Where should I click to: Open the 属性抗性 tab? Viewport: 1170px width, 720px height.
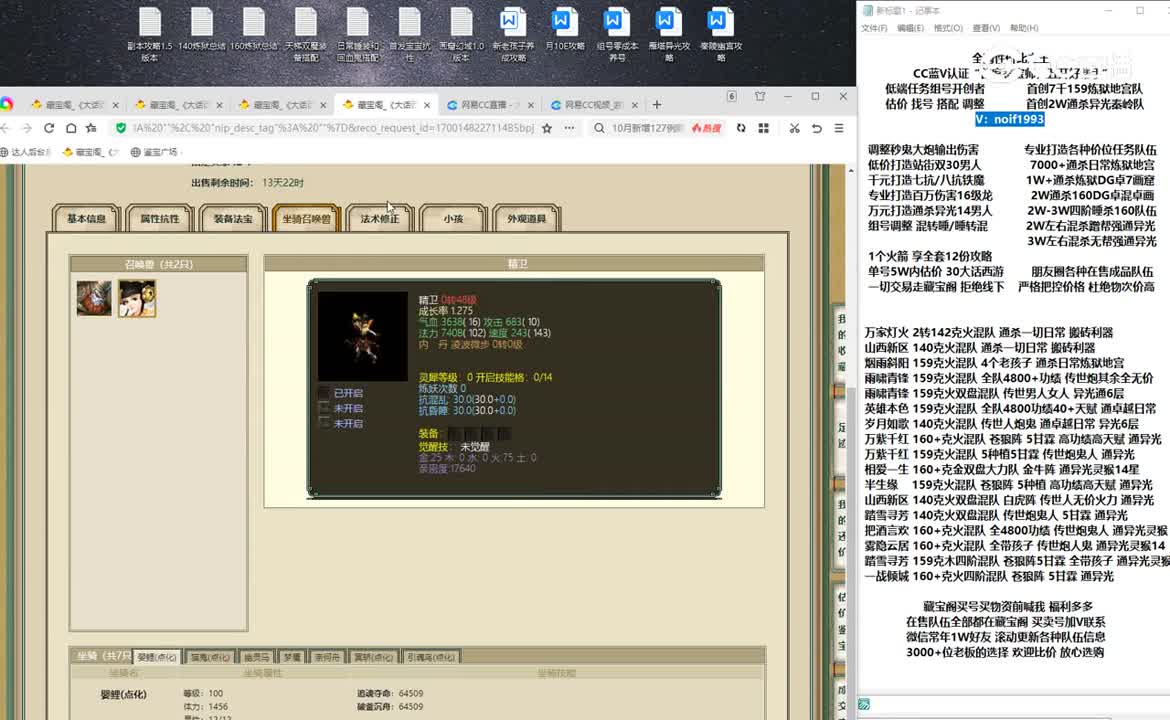tap(160, 219)
